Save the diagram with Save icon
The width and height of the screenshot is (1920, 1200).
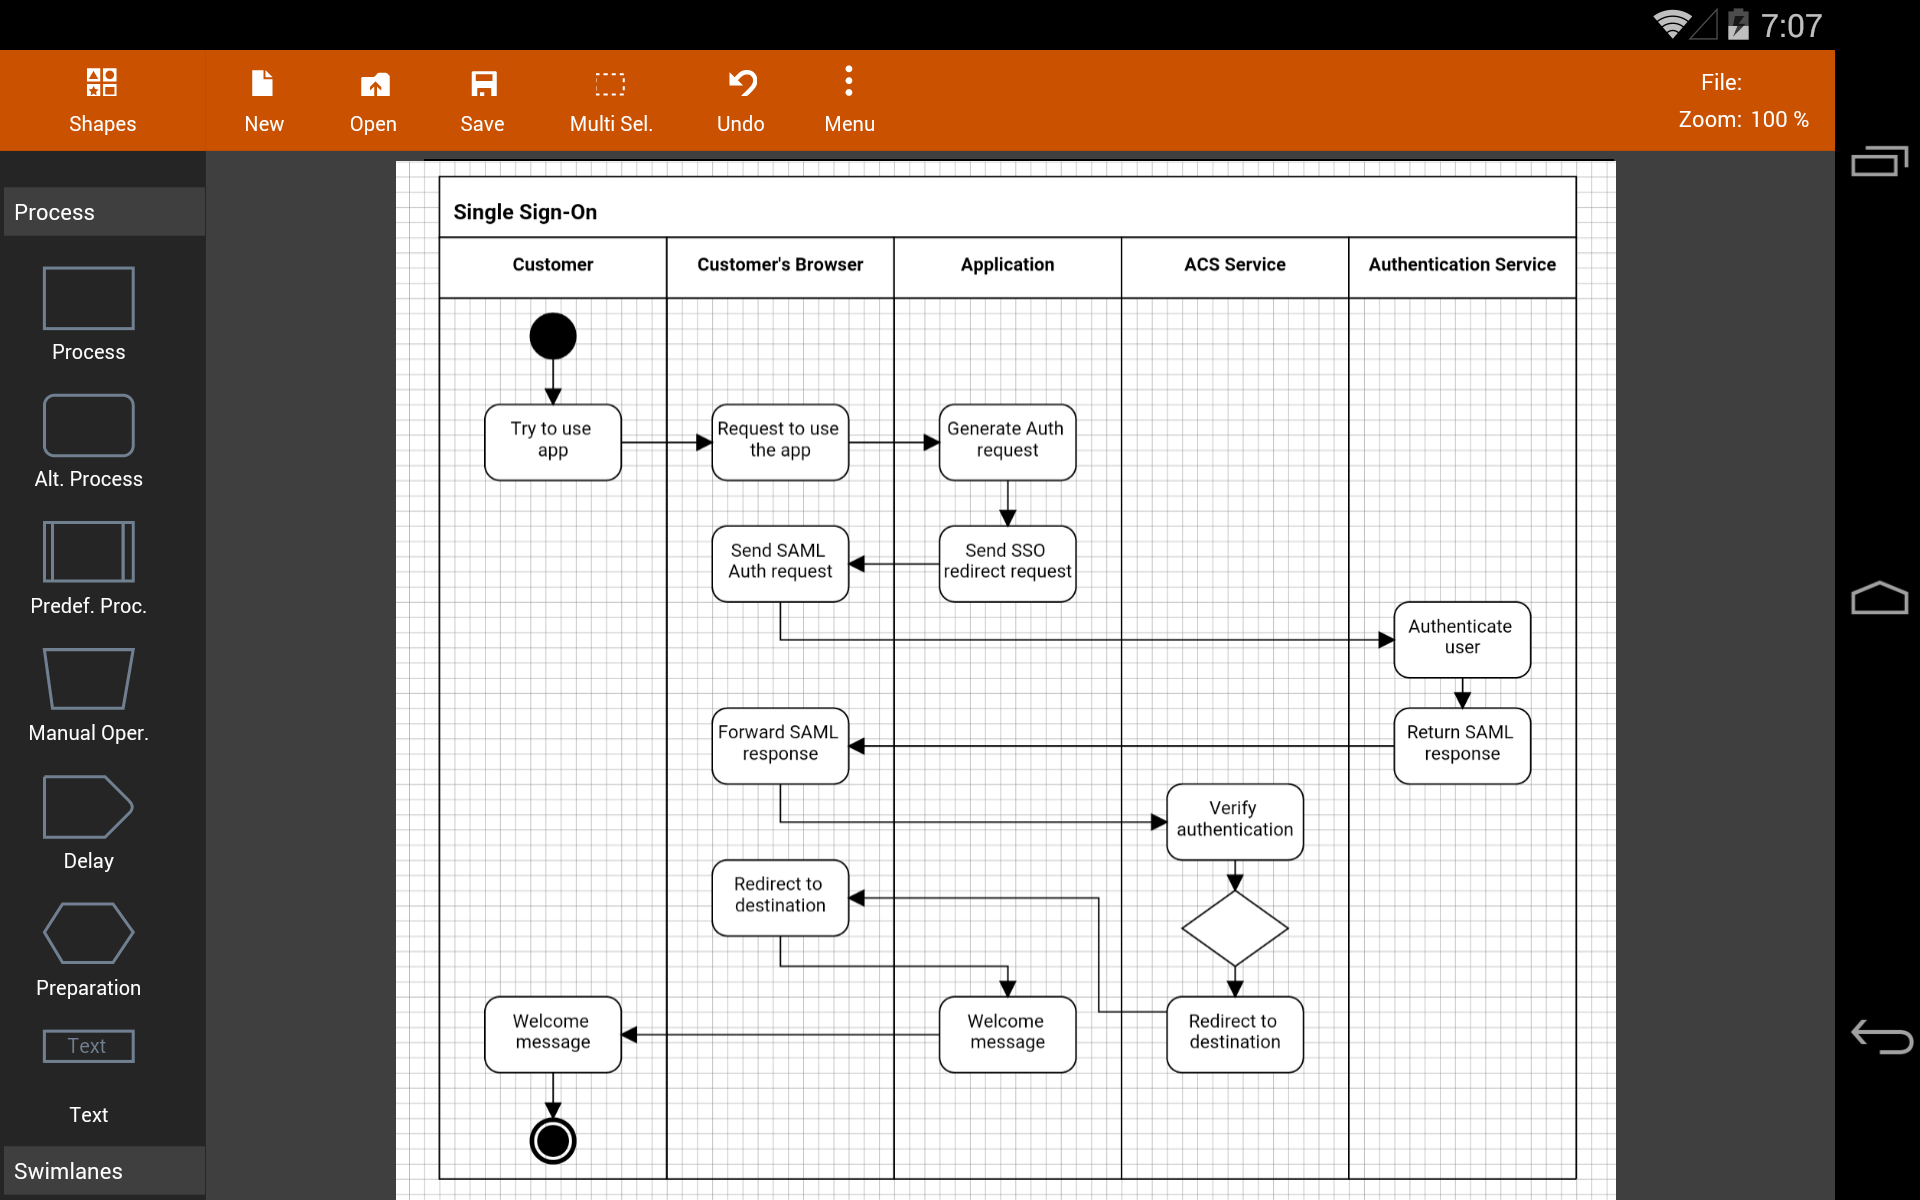click(483, 84)
